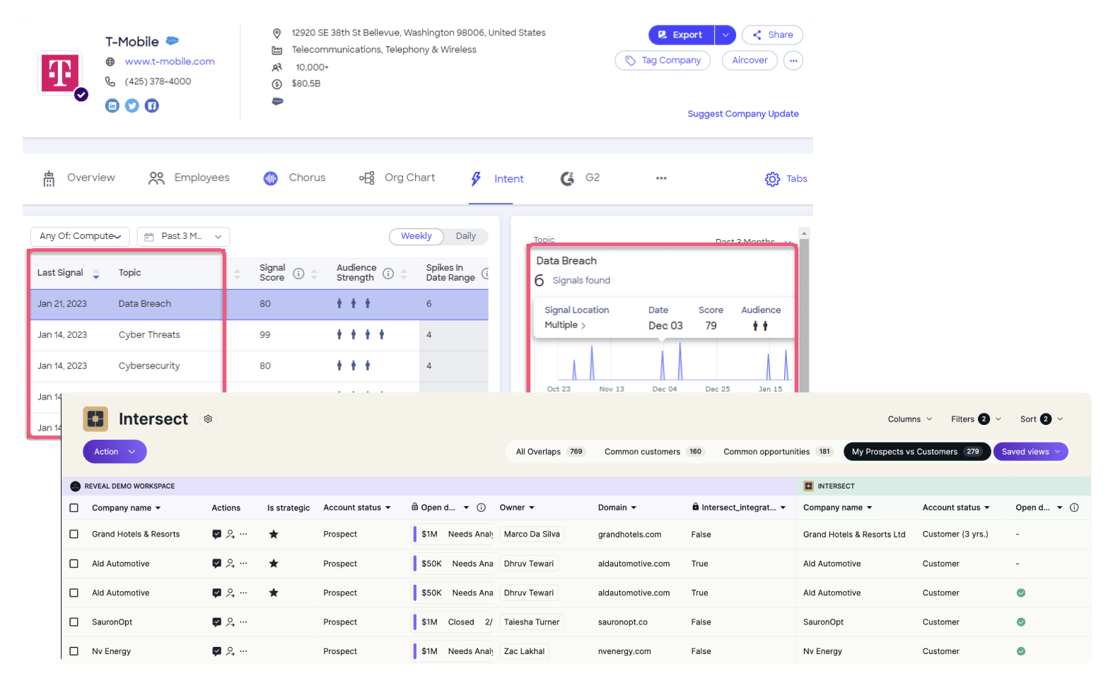Open the 'Past 3 M..' date range dropdown
The height and width of the screenshot is (700, 1120).
pyautogui.click(x=184, y=236)
